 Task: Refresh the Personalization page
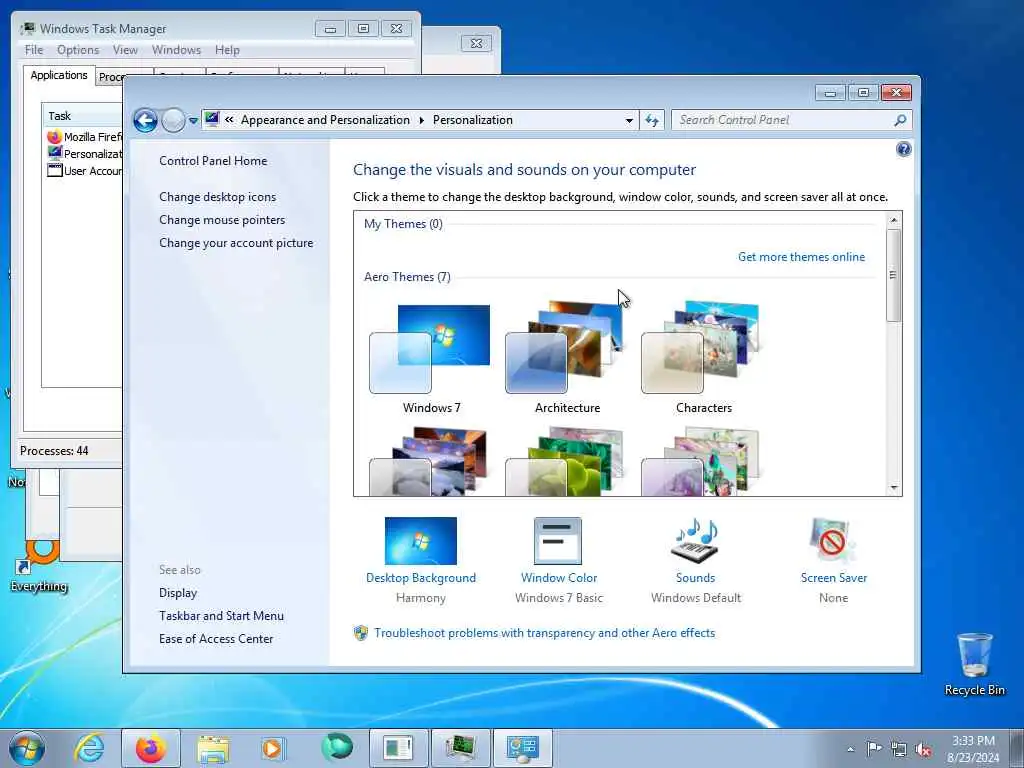point(652,120)
